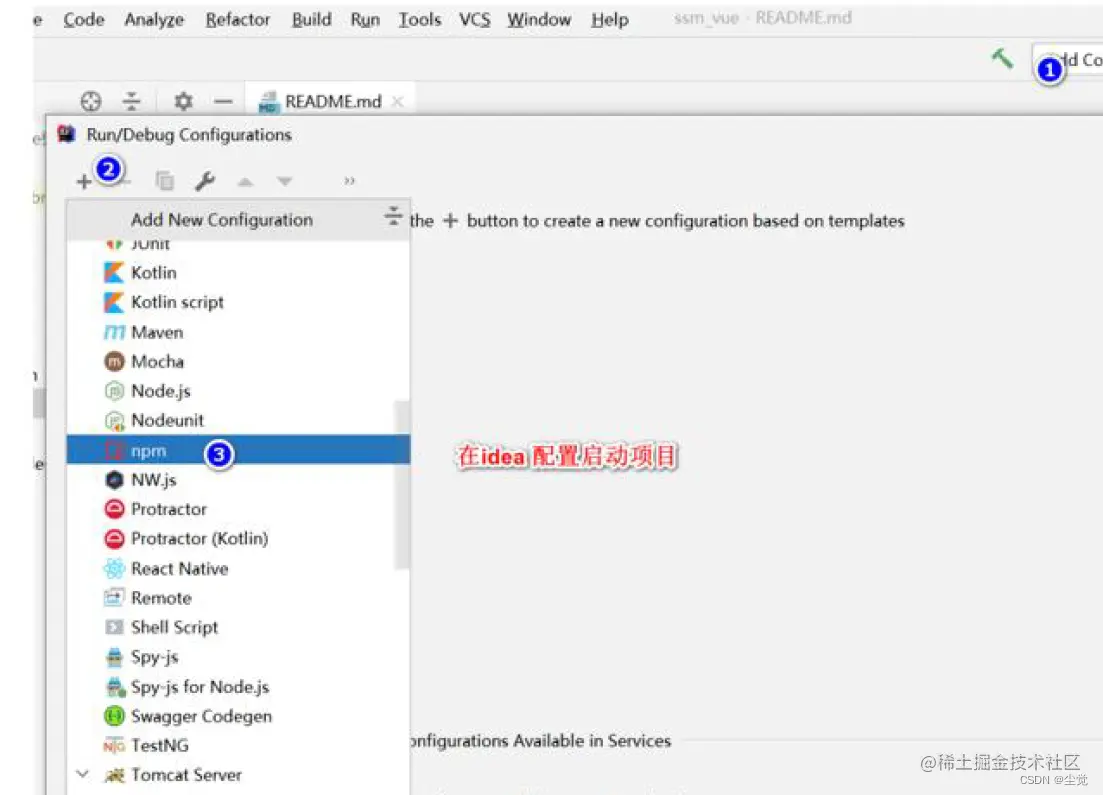Select React Native configuration type
The height and width of the screenshot is (795, 1103).
238,568
